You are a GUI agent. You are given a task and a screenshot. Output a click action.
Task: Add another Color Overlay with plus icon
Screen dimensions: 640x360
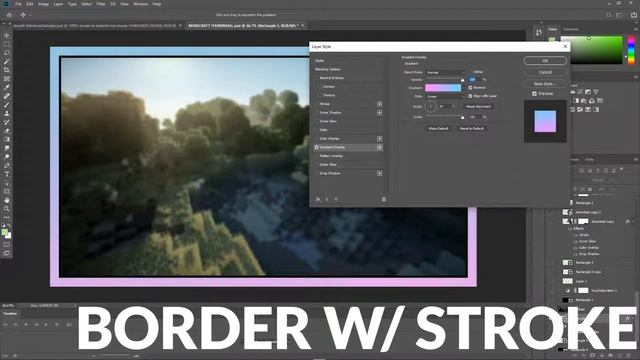380,139
